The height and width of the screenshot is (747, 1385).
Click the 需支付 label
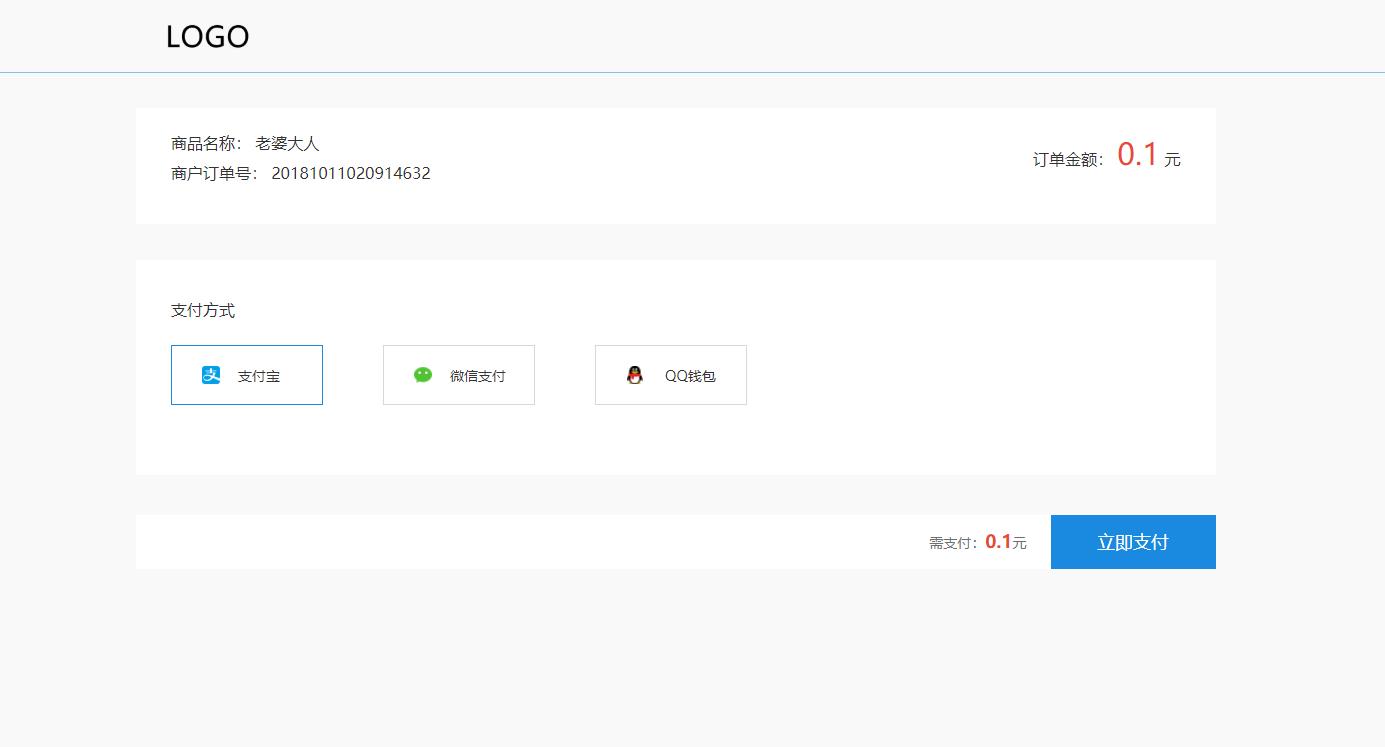[x=953, y=544]
